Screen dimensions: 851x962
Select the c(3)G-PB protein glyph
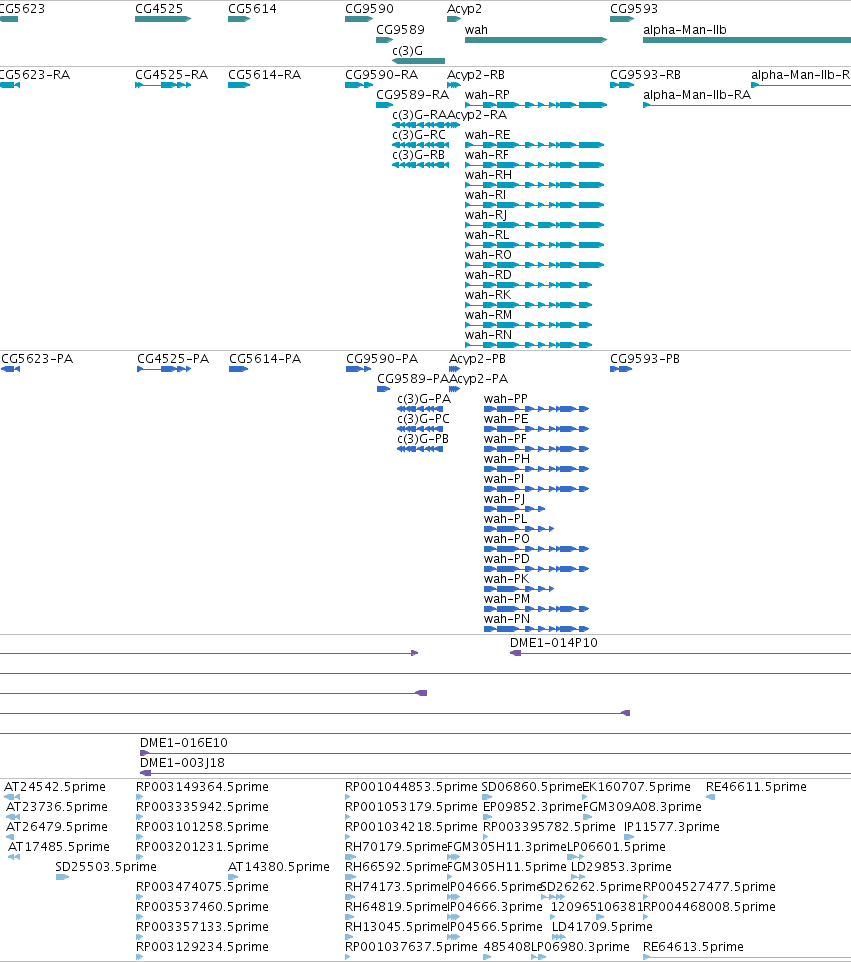(x=420, y=448)
